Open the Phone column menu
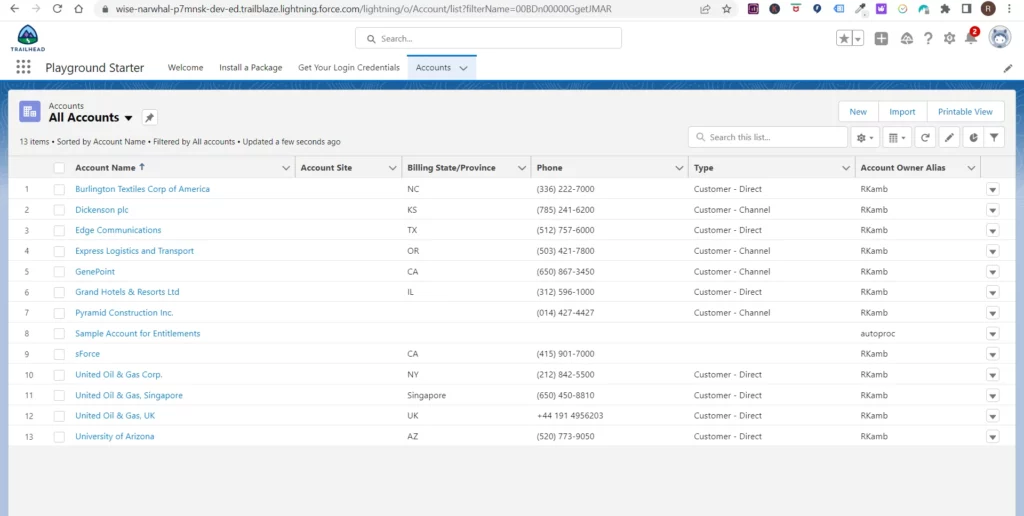This screenshot has height=516, width=1024. click(x=679, y=168)
